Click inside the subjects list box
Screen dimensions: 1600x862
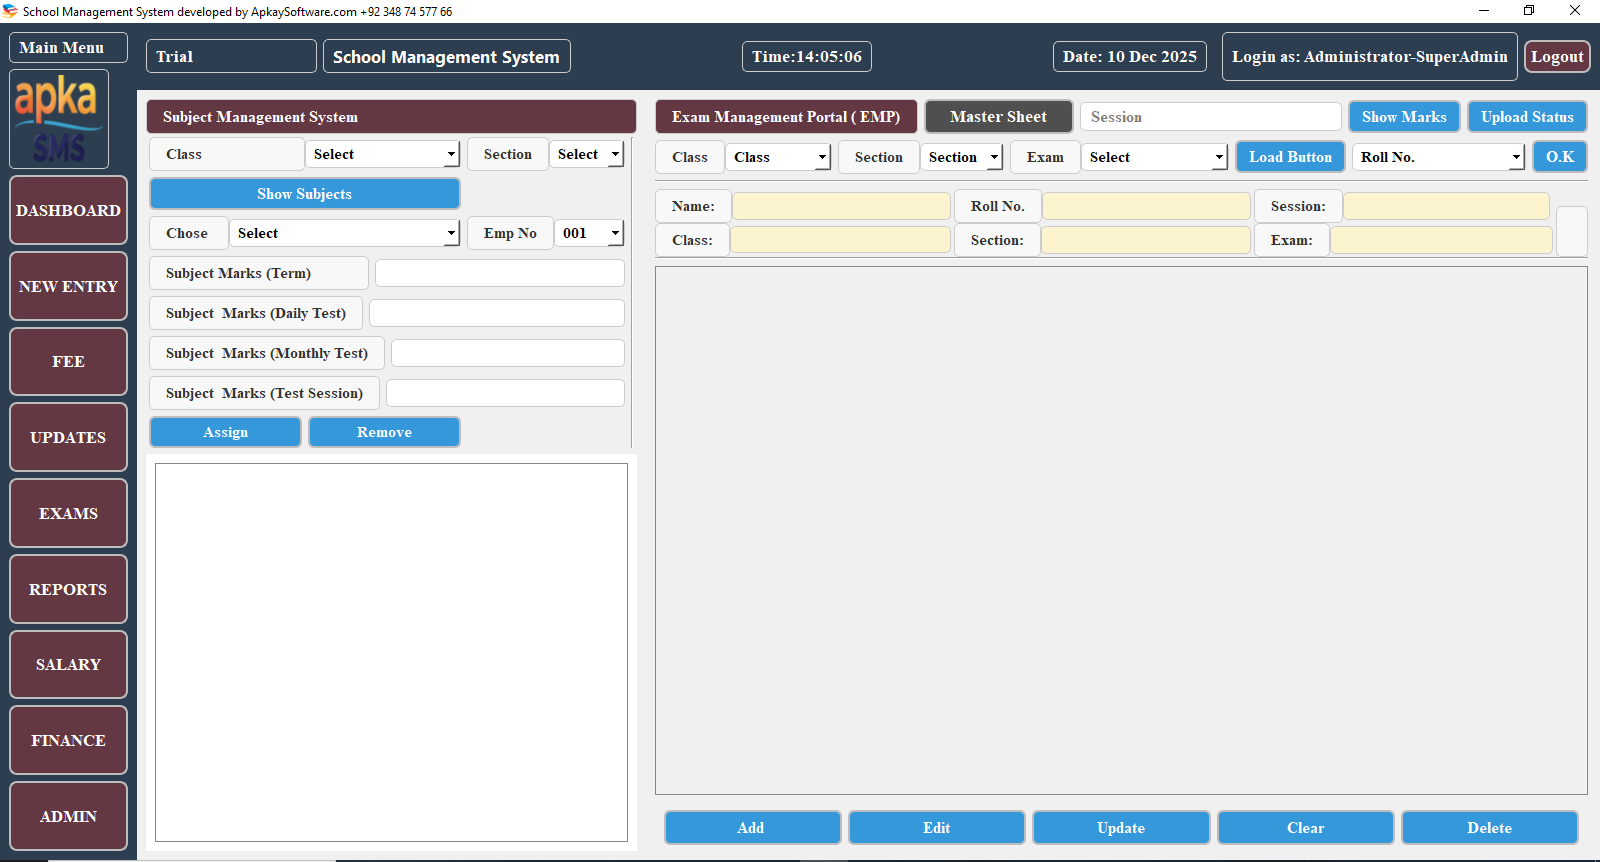[391, 652]
